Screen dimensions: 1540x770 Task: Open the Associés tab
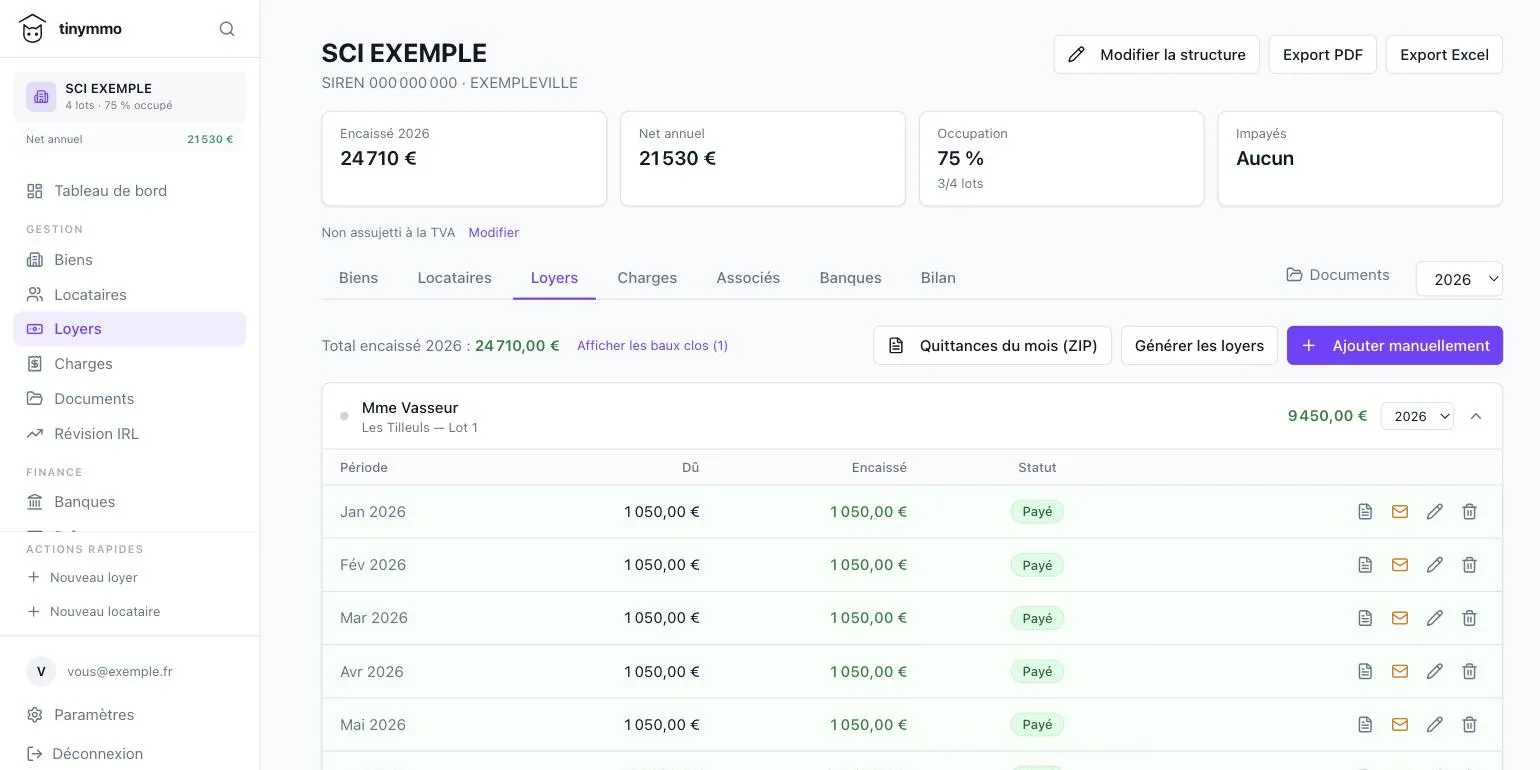[748, 278]
